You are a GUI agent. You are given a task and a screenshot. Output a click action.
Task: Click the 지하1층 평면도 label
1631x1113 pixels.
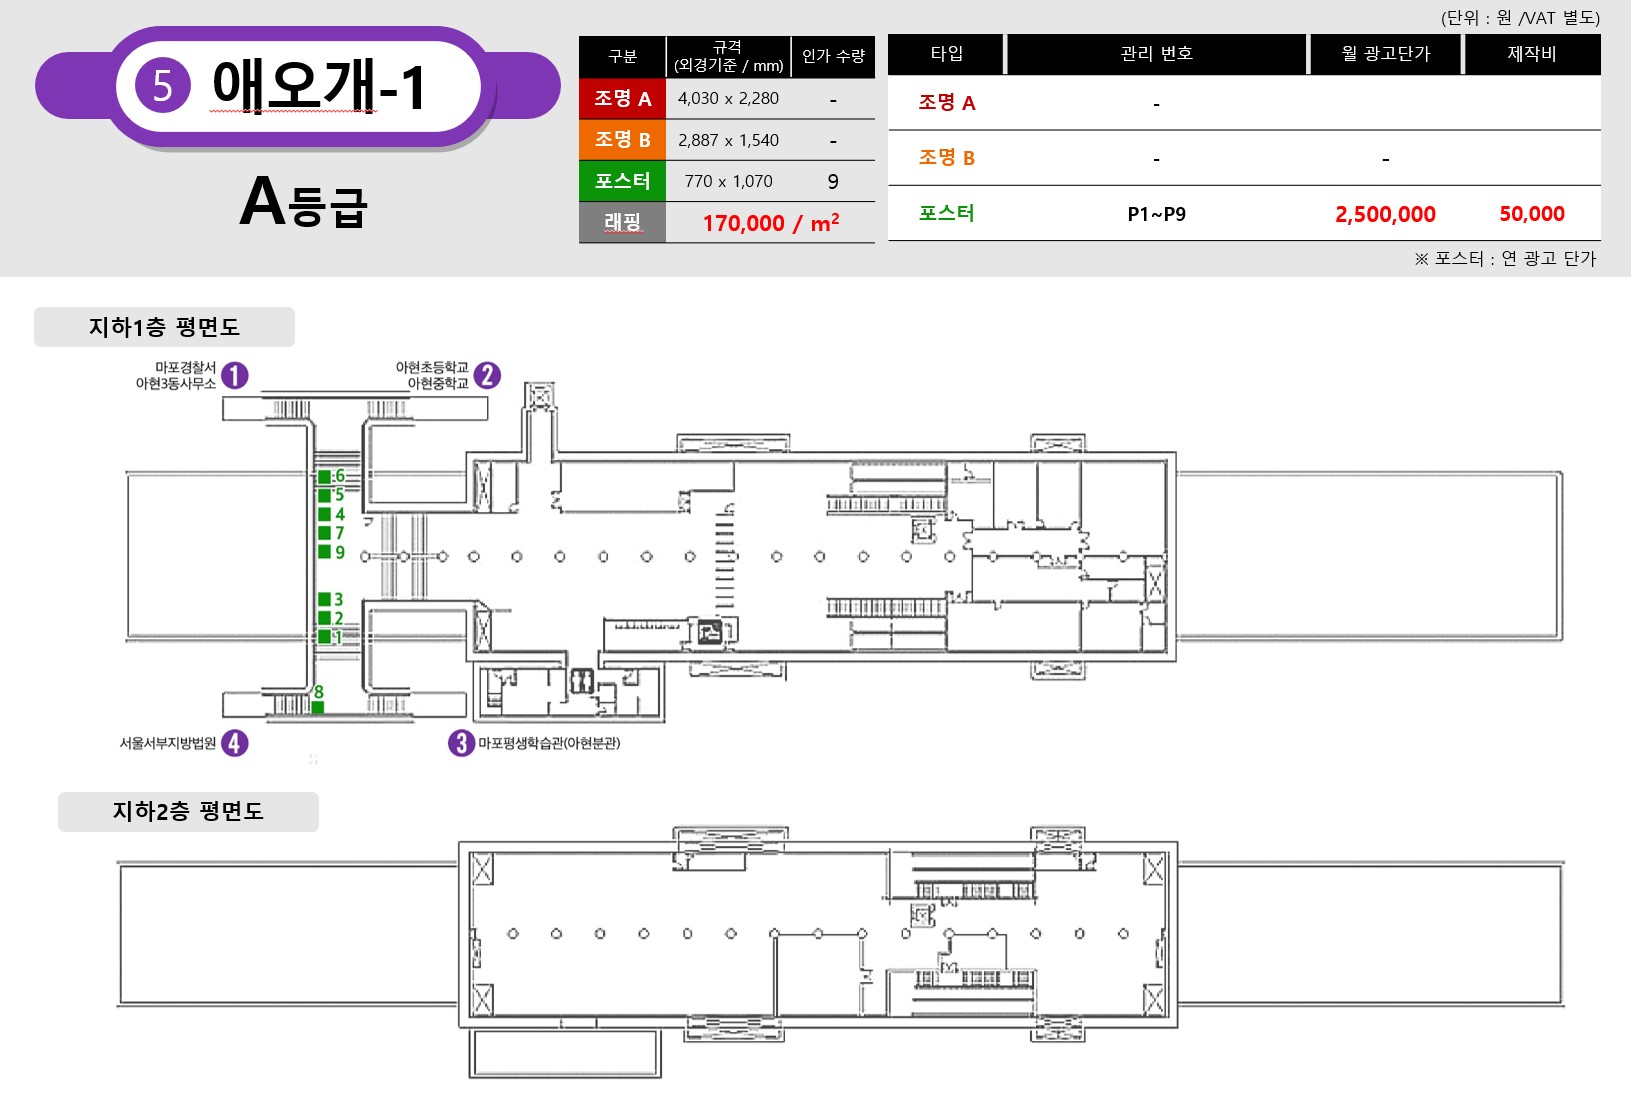(x=164, y=327)
